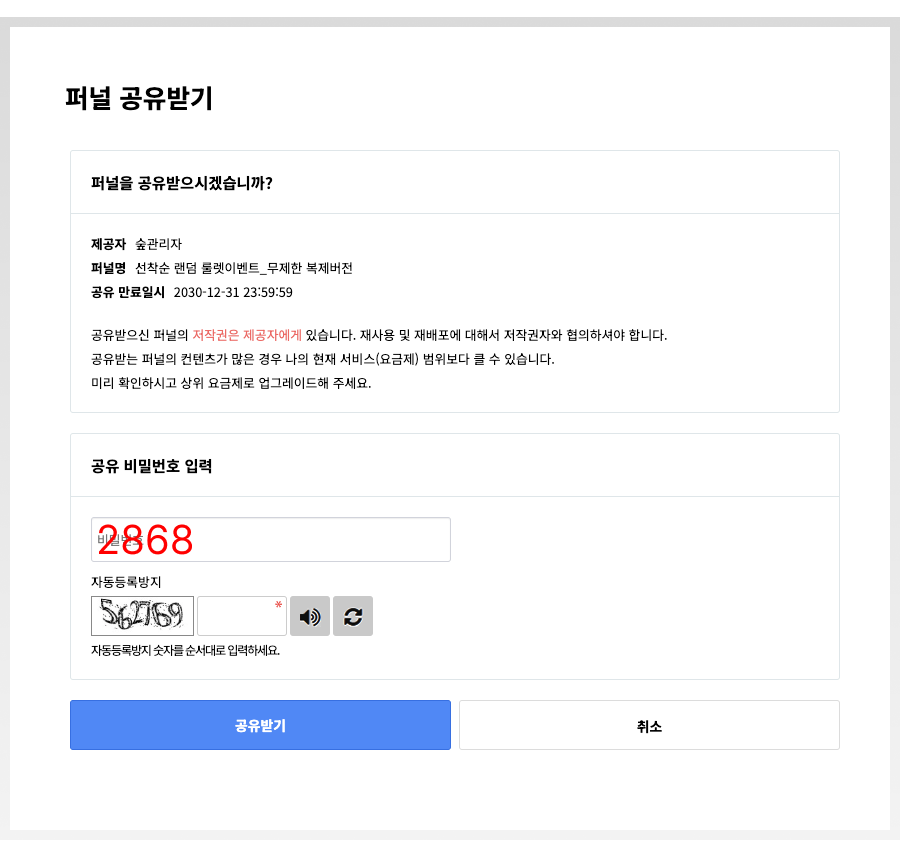Screen dimensions: 900x855
Task: Click the 퍼널을 공유받으시겠습니까? heading
Action: [x=182, y=183]
